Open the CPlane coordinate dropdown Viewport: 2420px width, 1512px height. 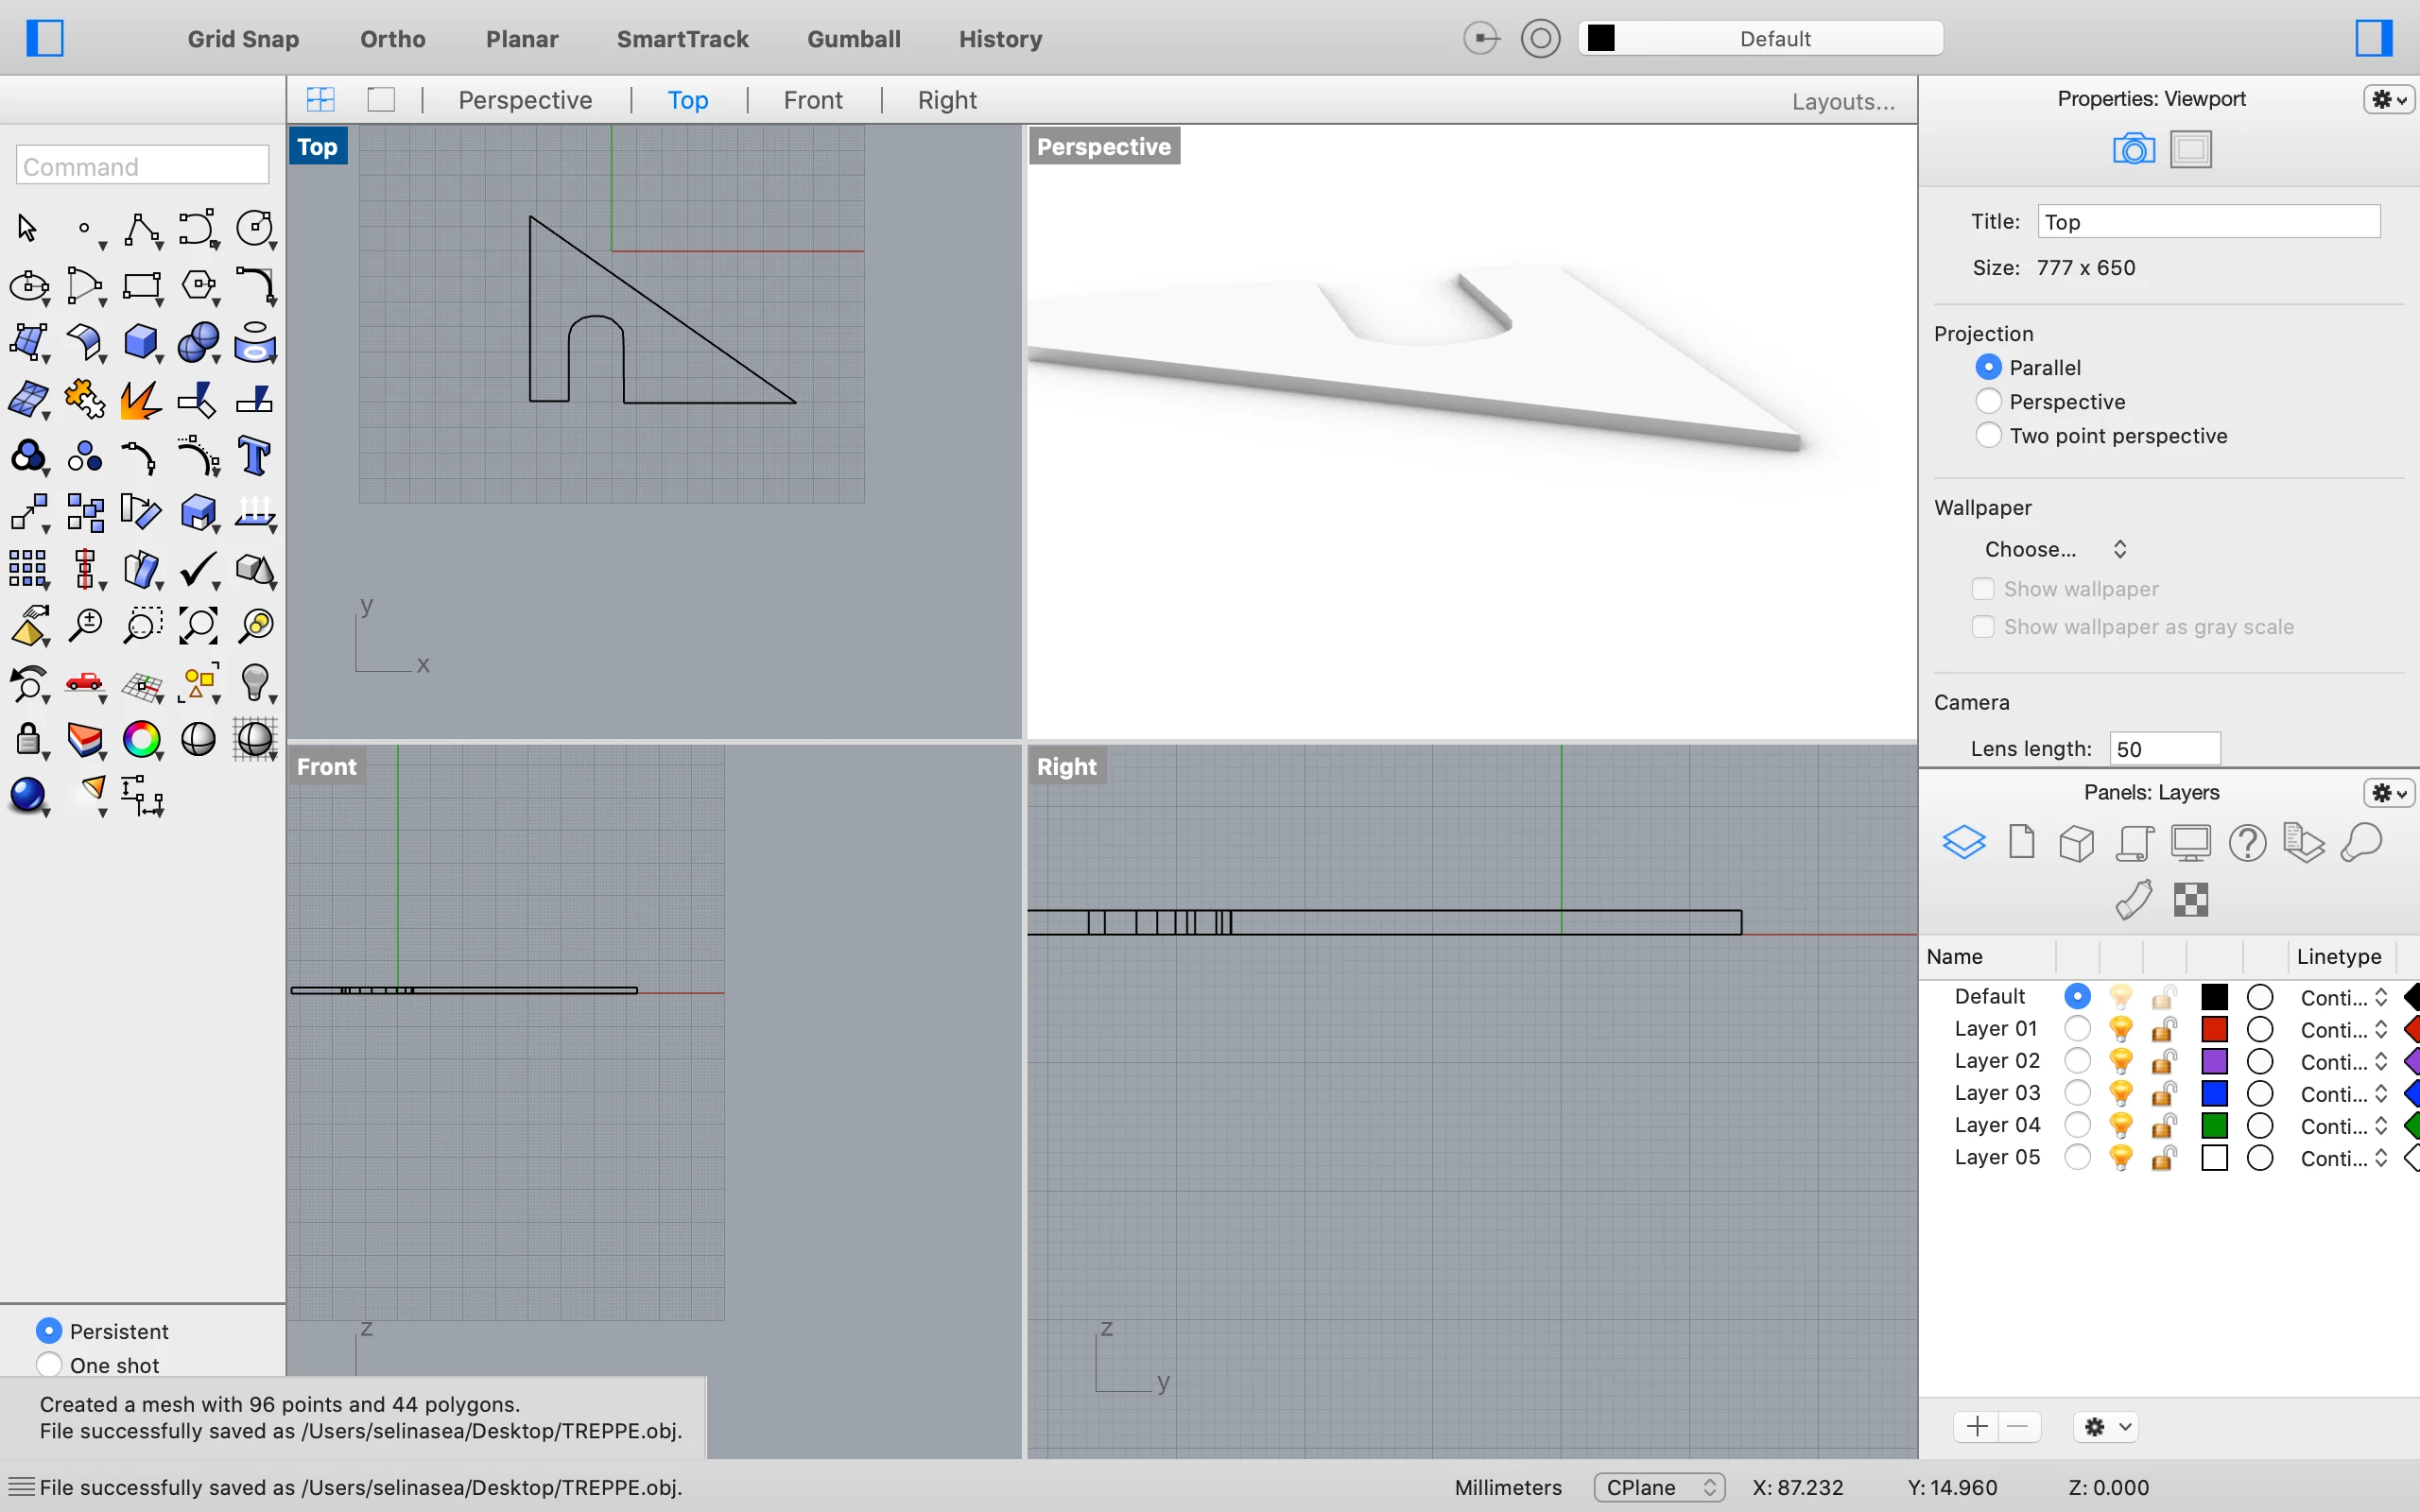(1659, 1487)
